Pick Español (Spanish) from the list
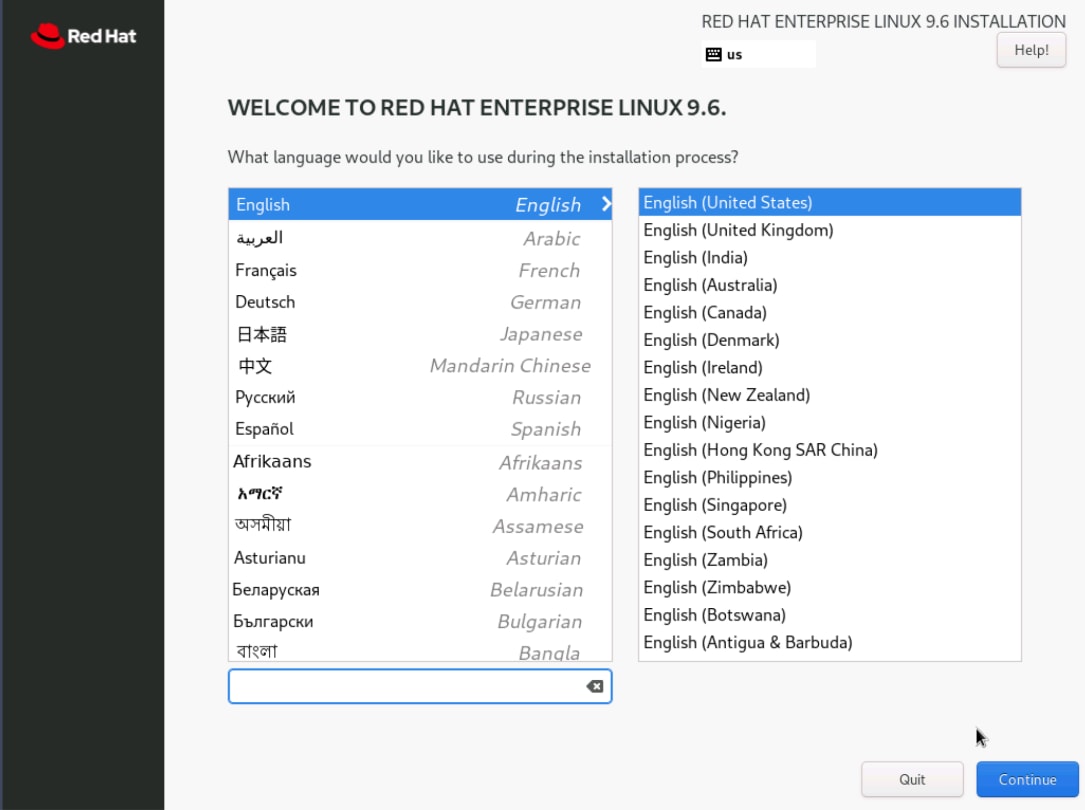 tap(420, 429)
